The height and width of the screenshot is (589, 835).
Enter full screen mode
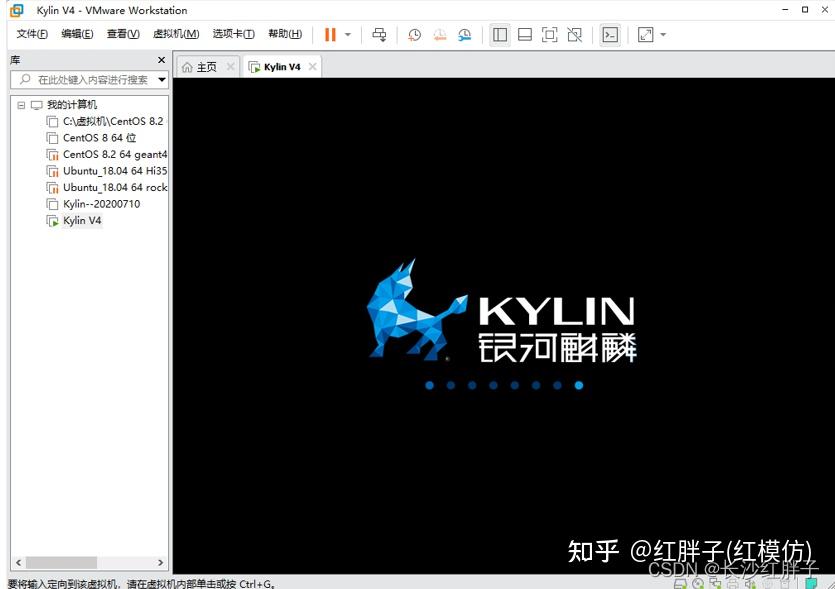click(x=550, y=35)
